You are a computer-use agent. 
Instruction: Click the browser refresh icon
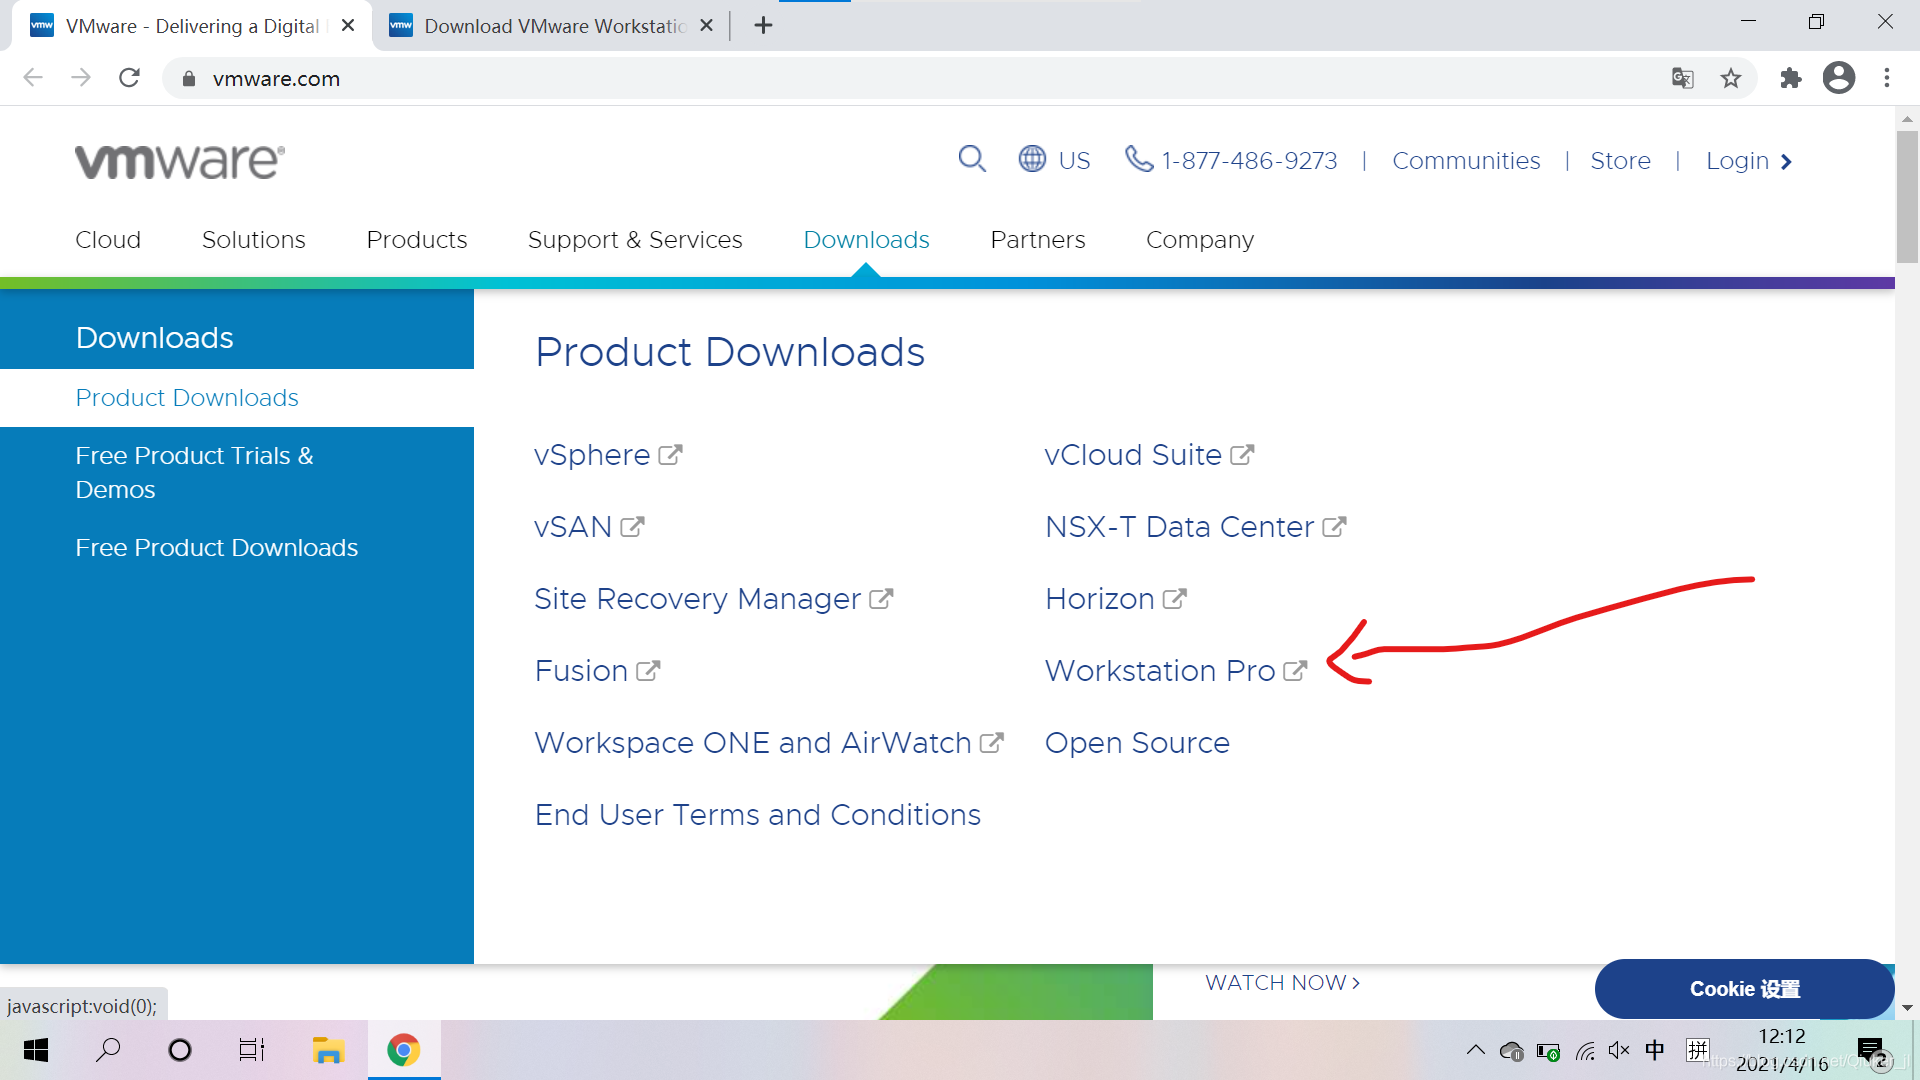click(128, 79)
